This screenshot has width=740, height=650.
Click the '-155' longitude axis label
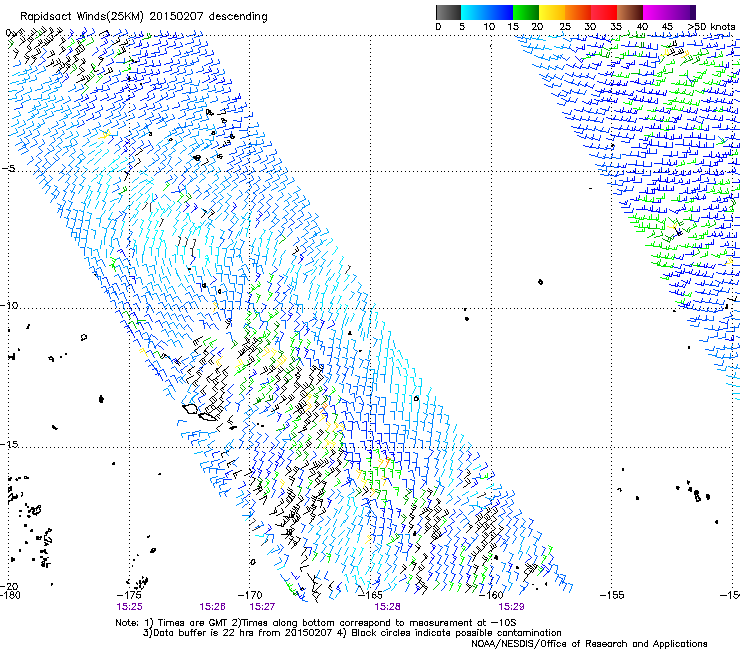(612, 595)
